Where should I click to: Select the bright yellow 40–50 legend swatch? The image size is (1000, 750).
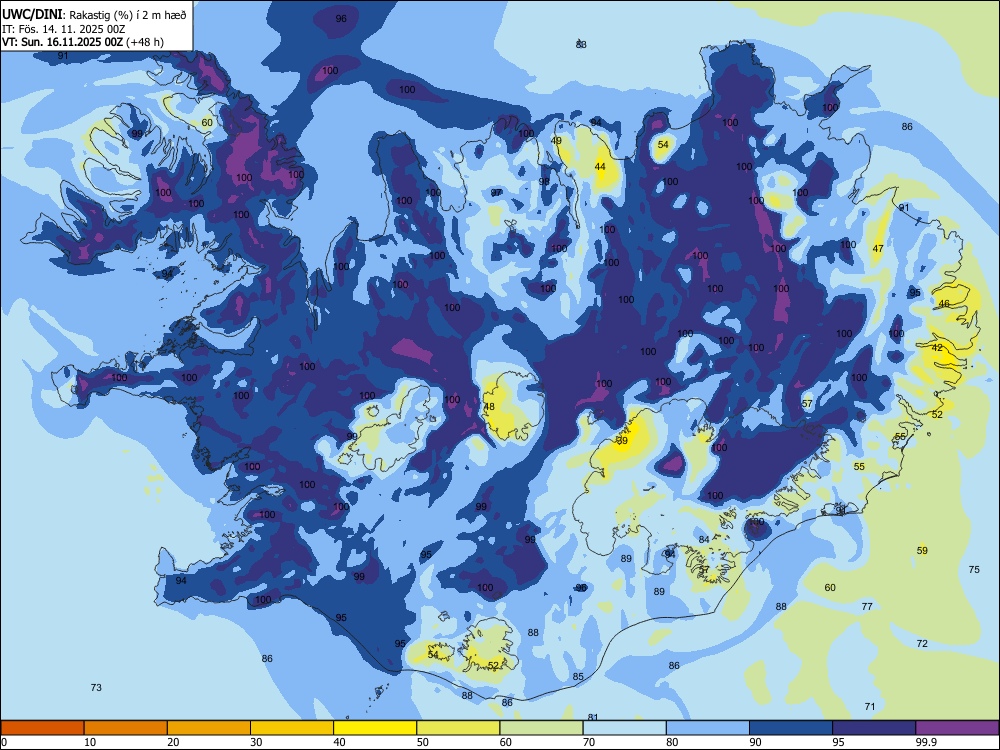375,728
